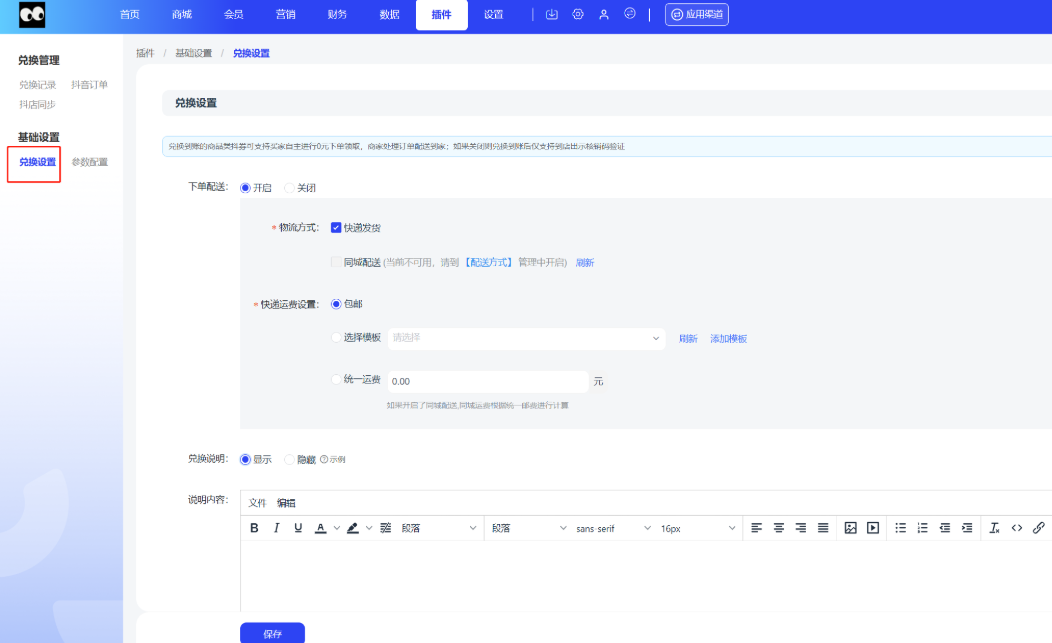Select 隐藏 for the 兑换说明 option

[290, 460]
